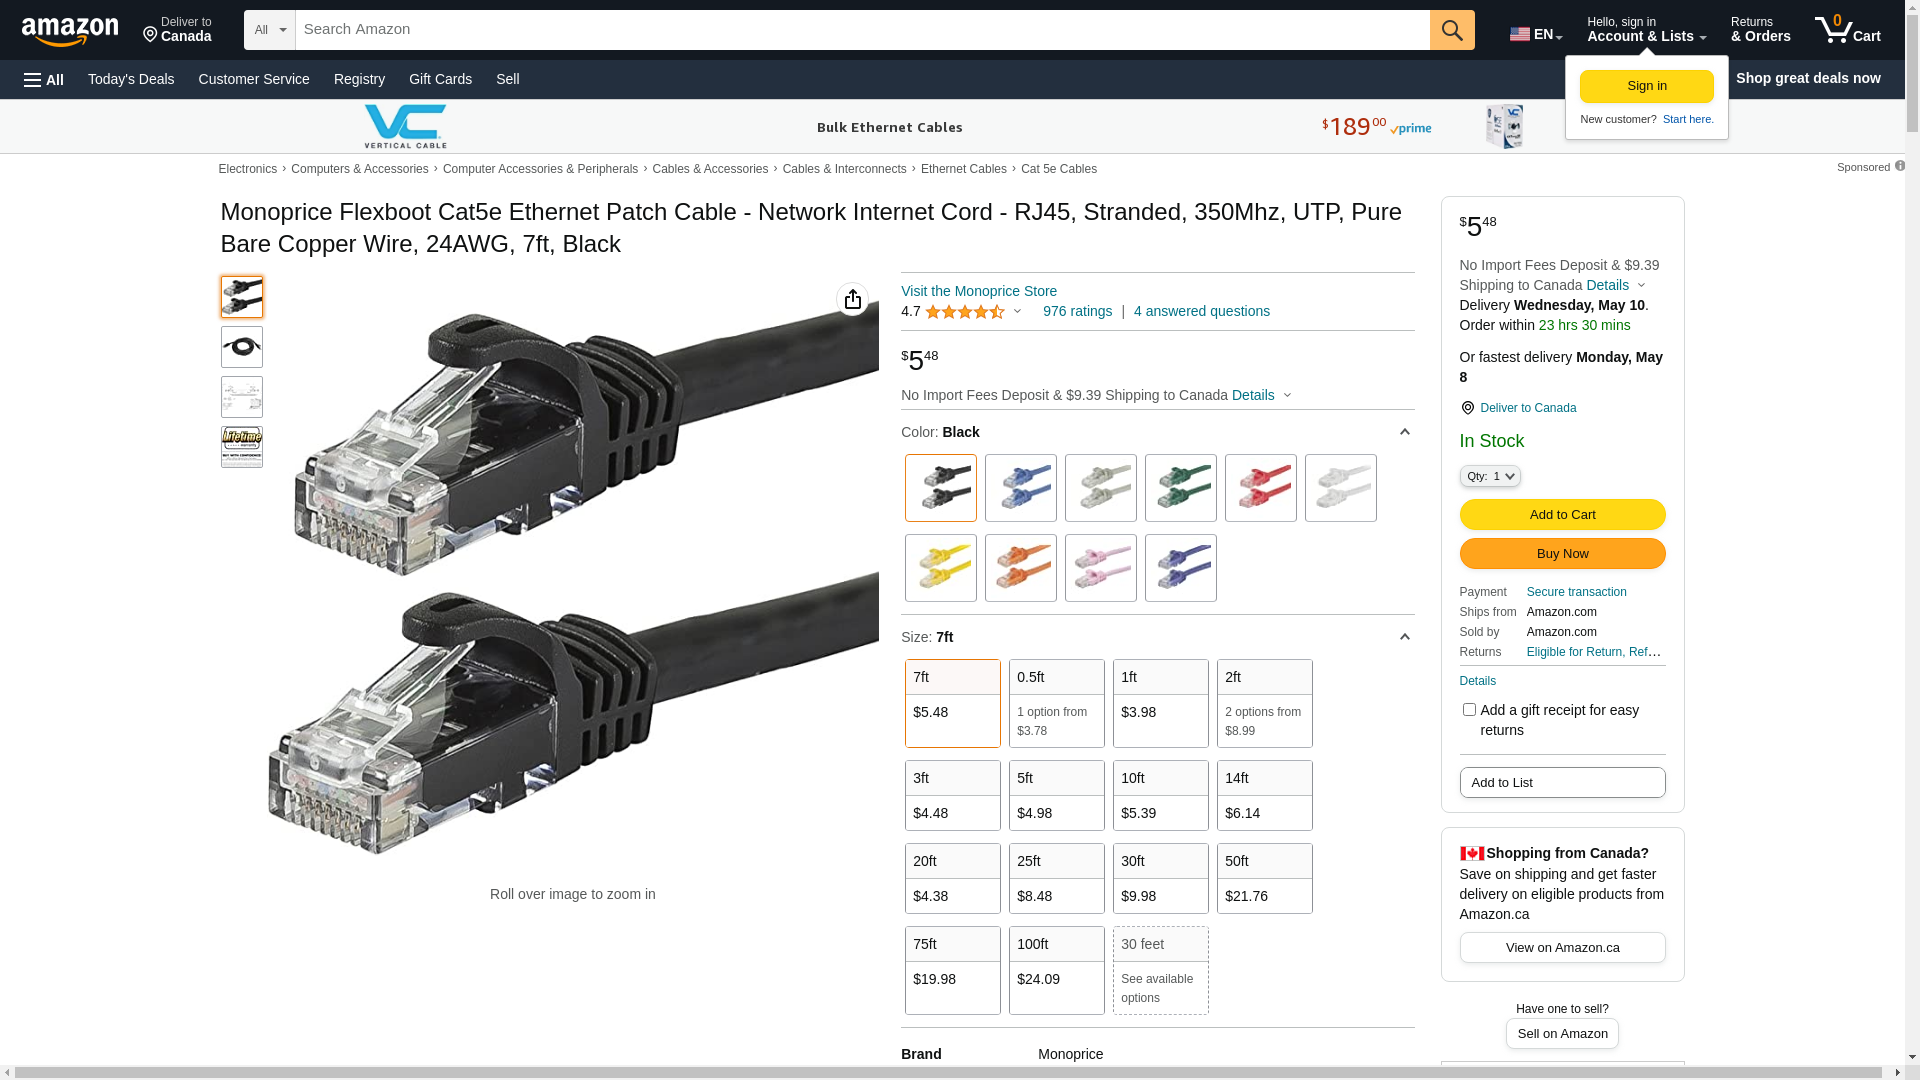The height and width of the screenshot is (1080, 1920).
Task: Collapse the Color section chevron
Action: pos(1404,432)
